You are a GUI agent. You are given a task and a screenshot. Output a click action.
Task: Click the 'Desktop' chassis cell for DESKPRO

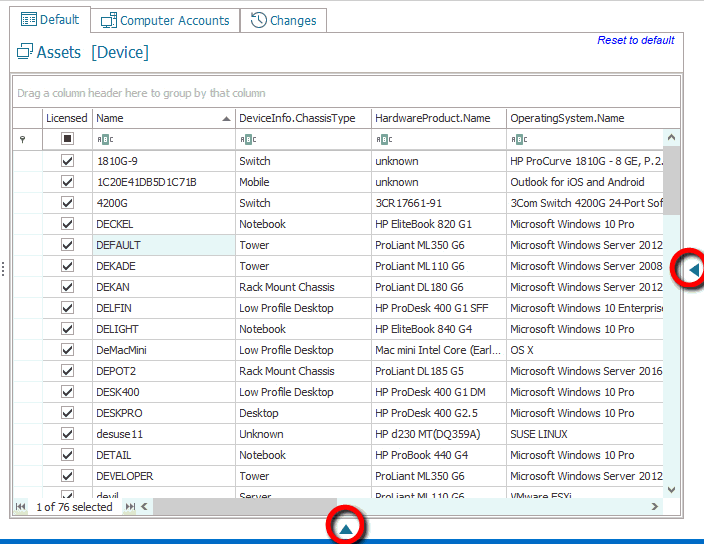click(304, 413)
